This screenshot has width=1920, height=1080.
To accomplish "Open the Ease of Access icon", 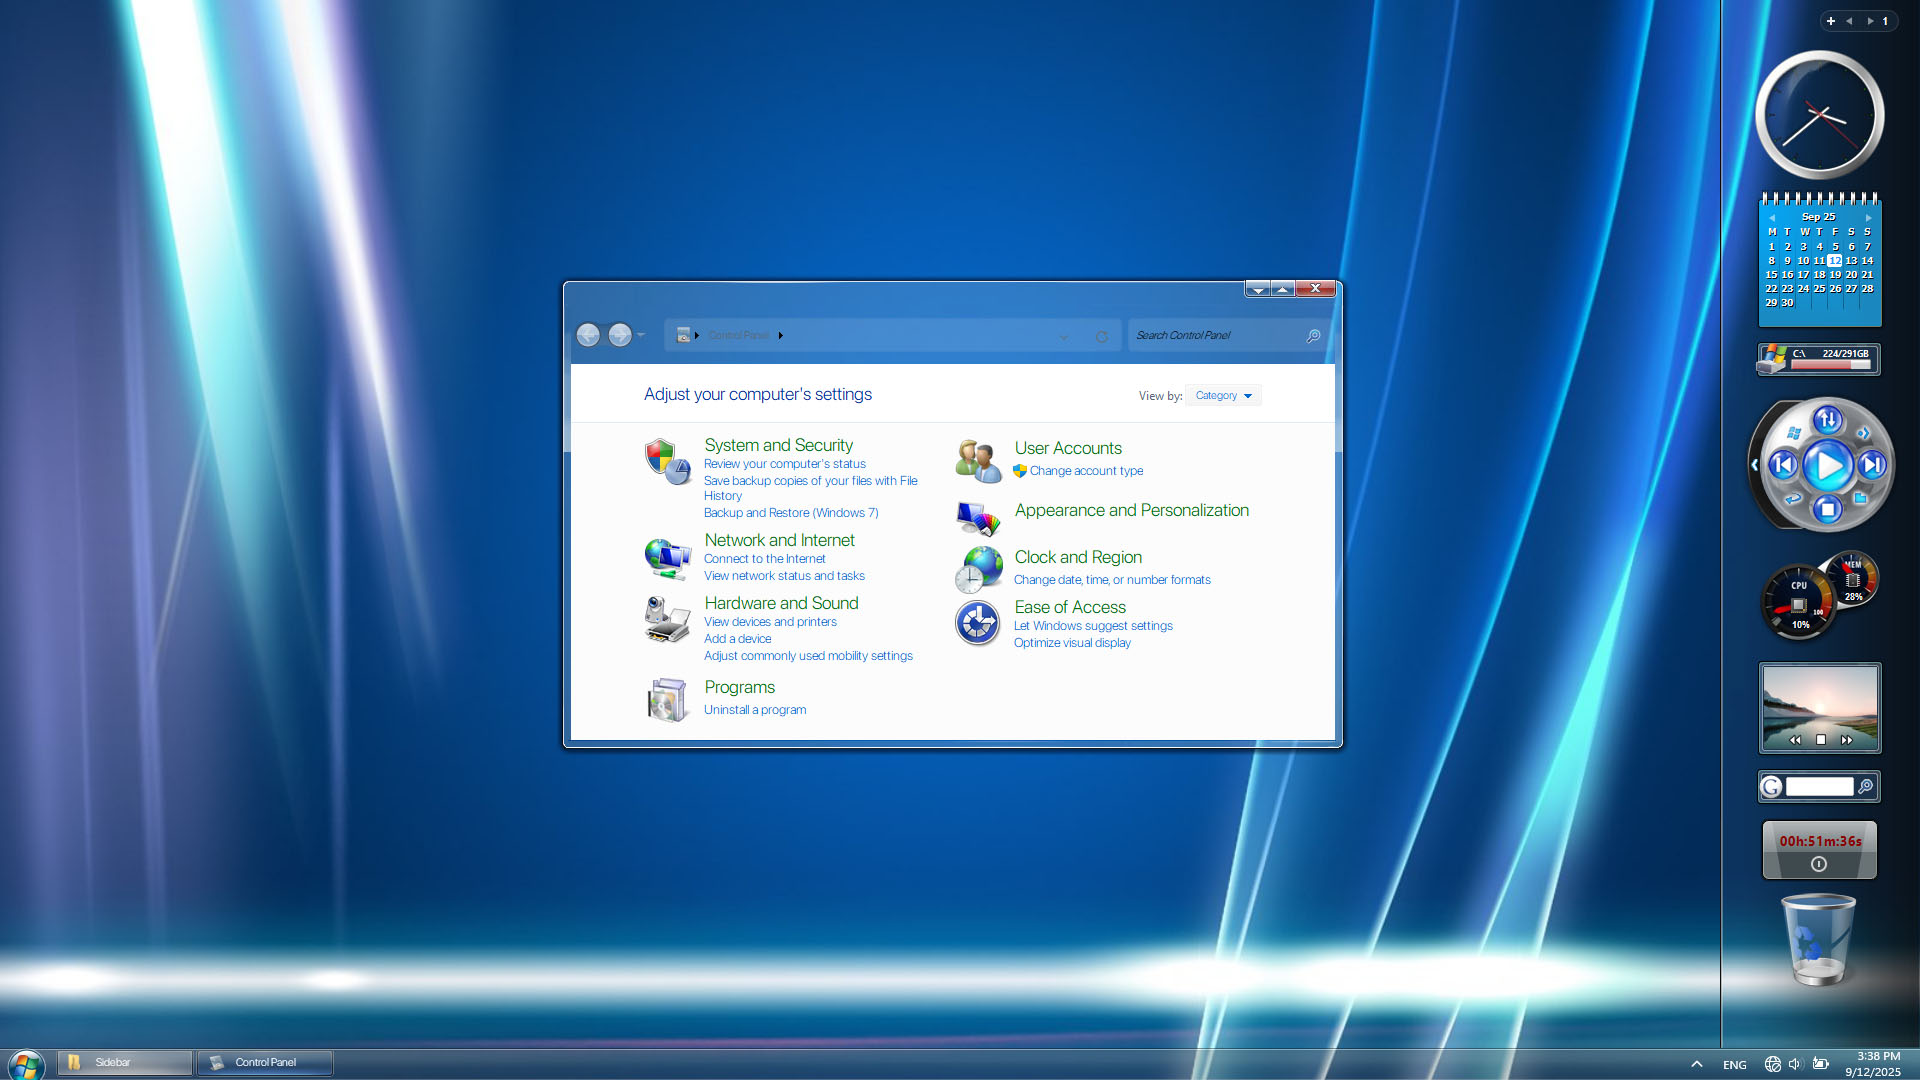I will 977,623.
